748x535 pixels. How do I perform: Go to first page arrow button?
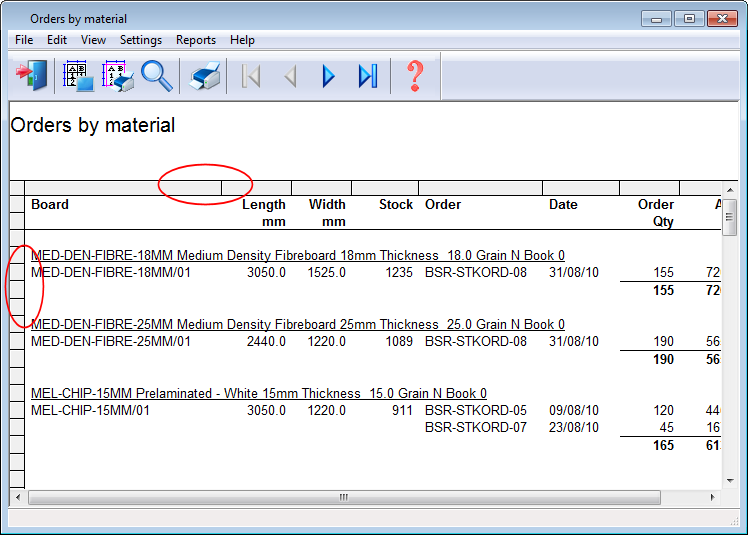tap(251, 76)
